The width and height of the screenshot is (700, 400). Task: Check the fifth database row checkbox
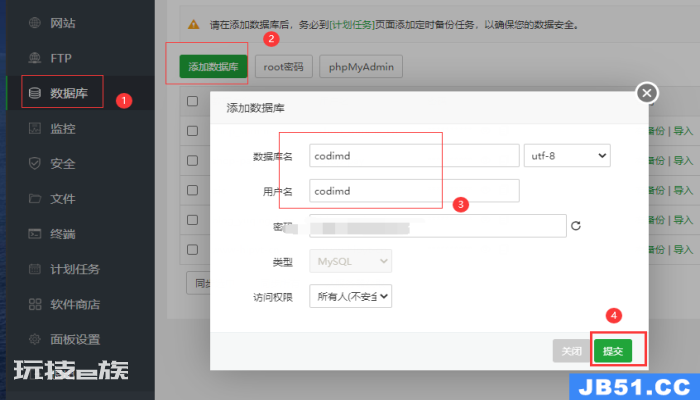coord(192,250)
